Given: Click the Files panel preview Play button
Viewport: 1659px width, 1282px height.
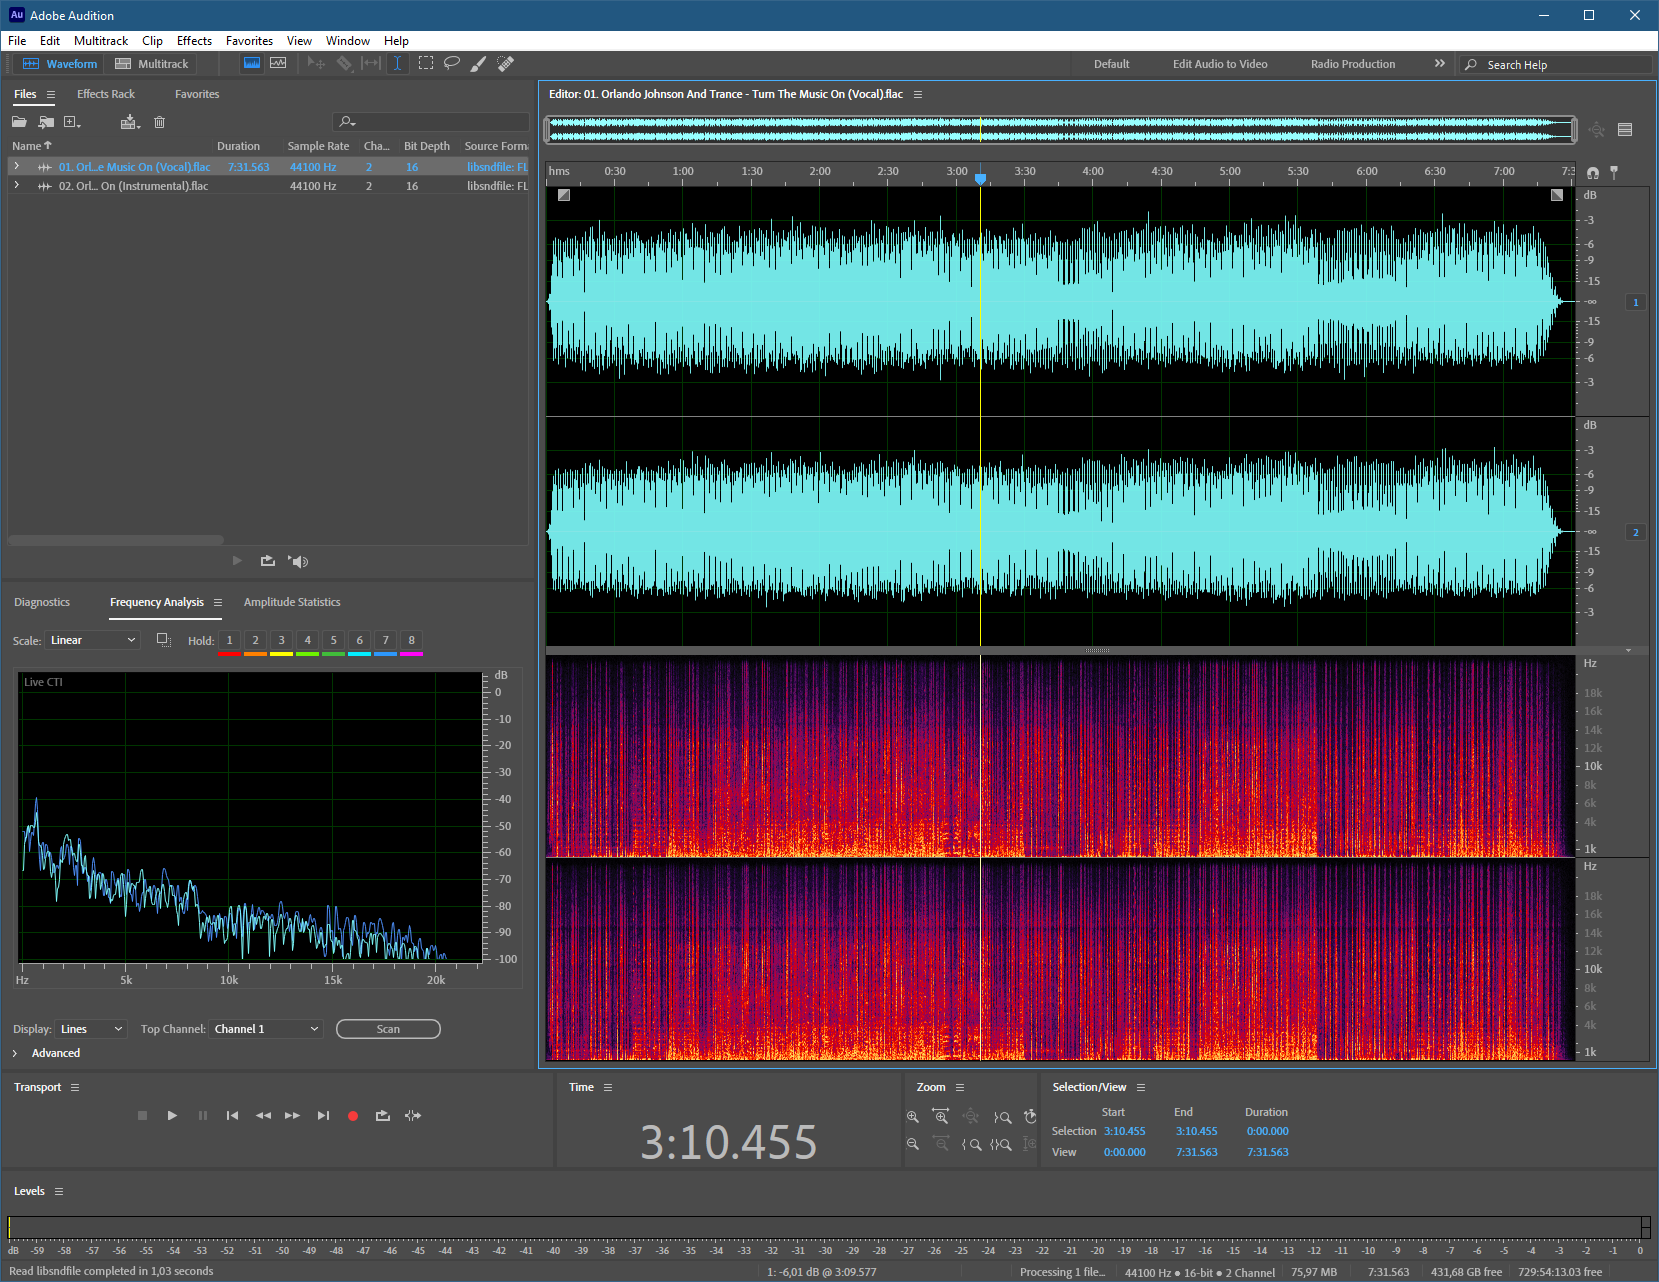Looking at the screenshot, I should (237, 561).
